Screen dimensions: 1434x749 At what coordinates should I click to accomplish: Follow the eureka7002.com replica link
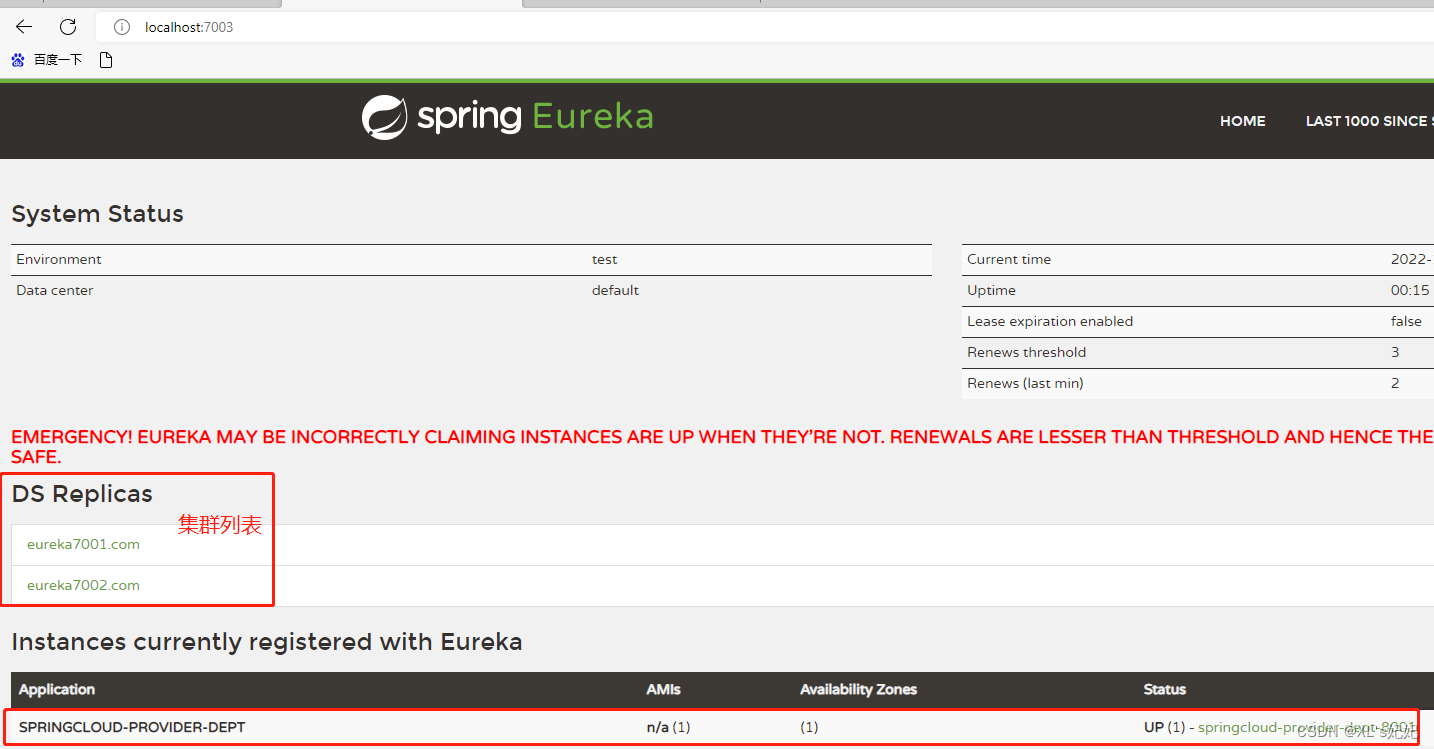point(83,585)
